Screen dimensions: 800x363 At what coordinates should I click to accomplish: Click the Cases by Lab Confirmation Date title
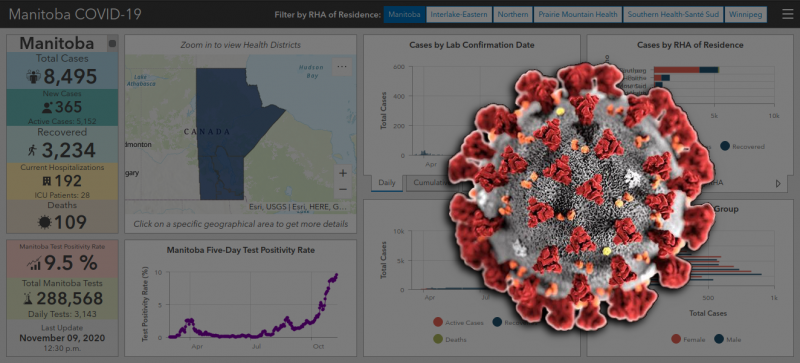(x=471, y=45)
